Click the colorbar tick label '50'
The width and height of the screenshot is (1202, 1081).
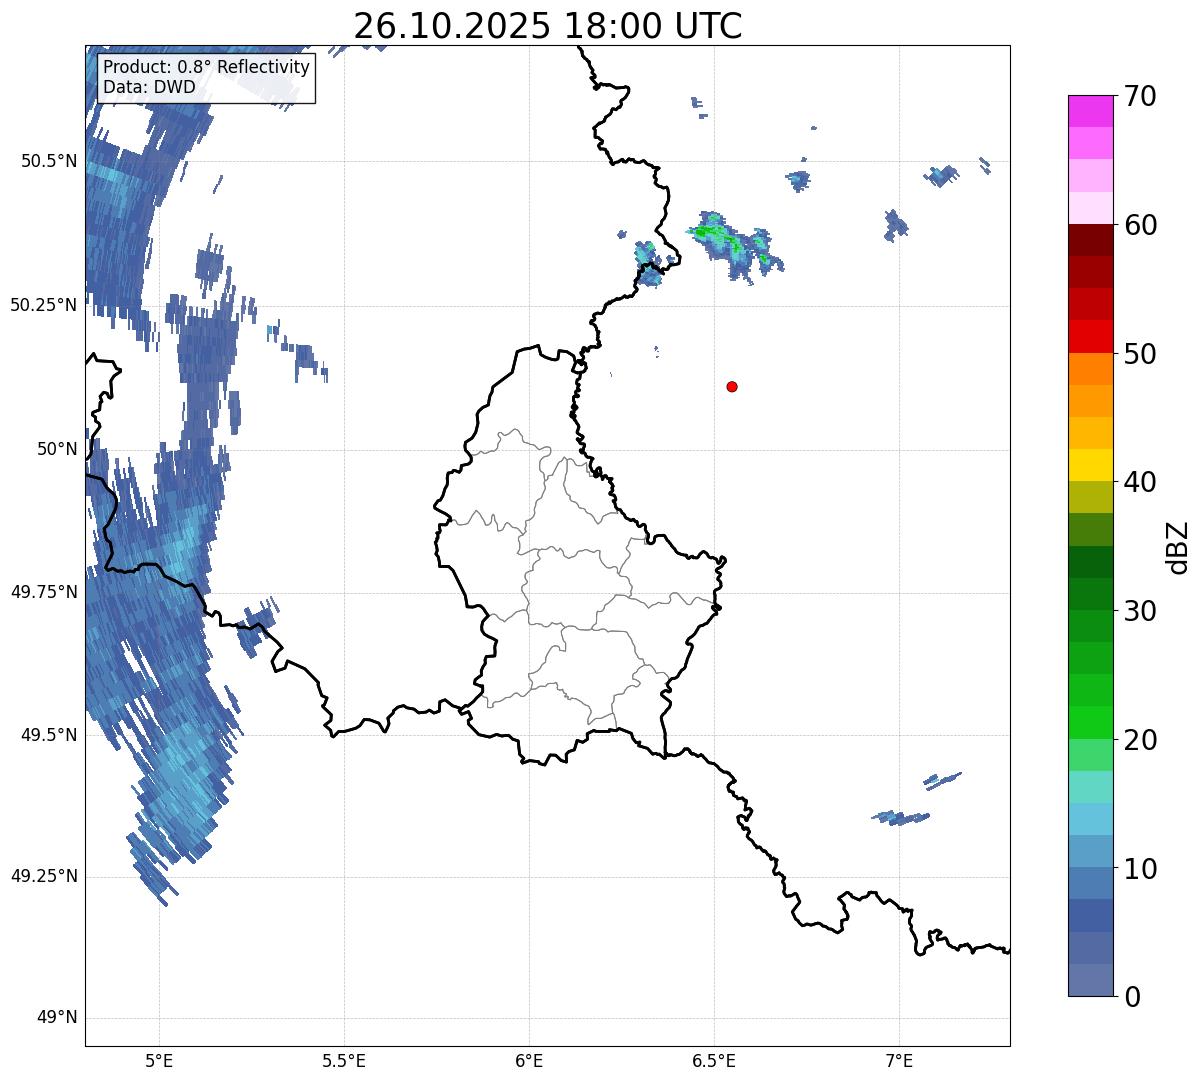pyautogui.click(x=1140, y=354)
